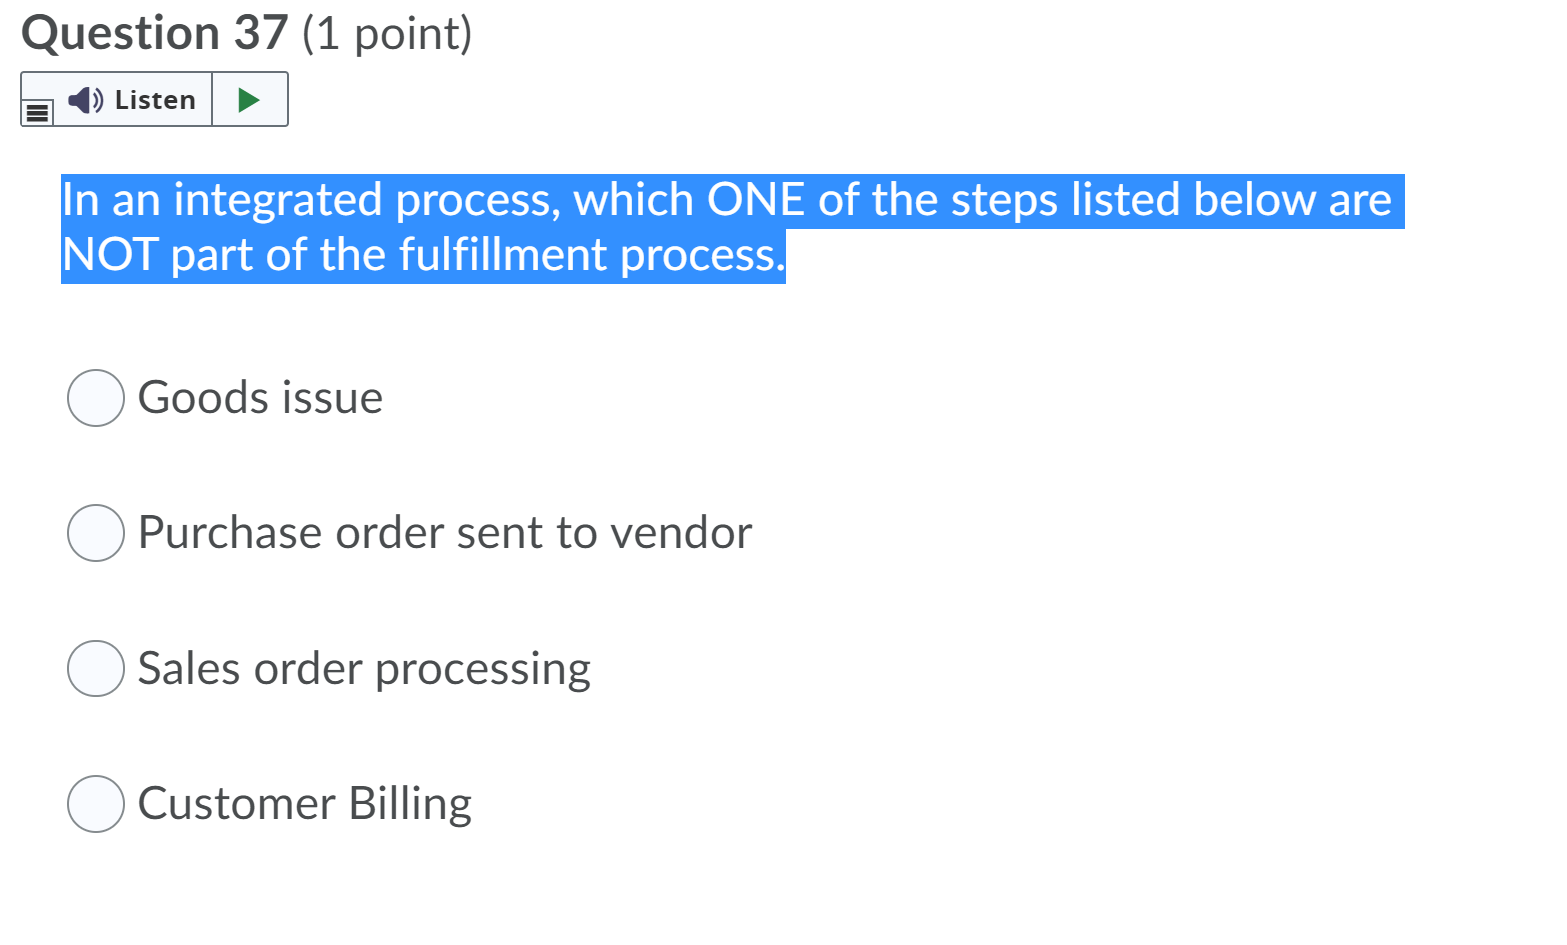Viewport: 1567px width, 945px height.
Task: Select Customer Billing as your answer
Action: point(95,803)
